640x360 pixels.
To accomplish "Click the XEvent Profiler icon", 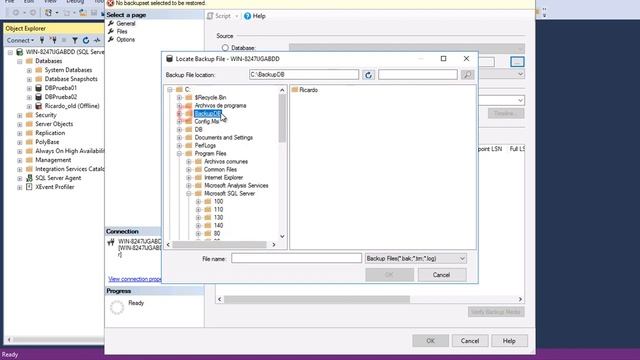I will pos(29,187).
